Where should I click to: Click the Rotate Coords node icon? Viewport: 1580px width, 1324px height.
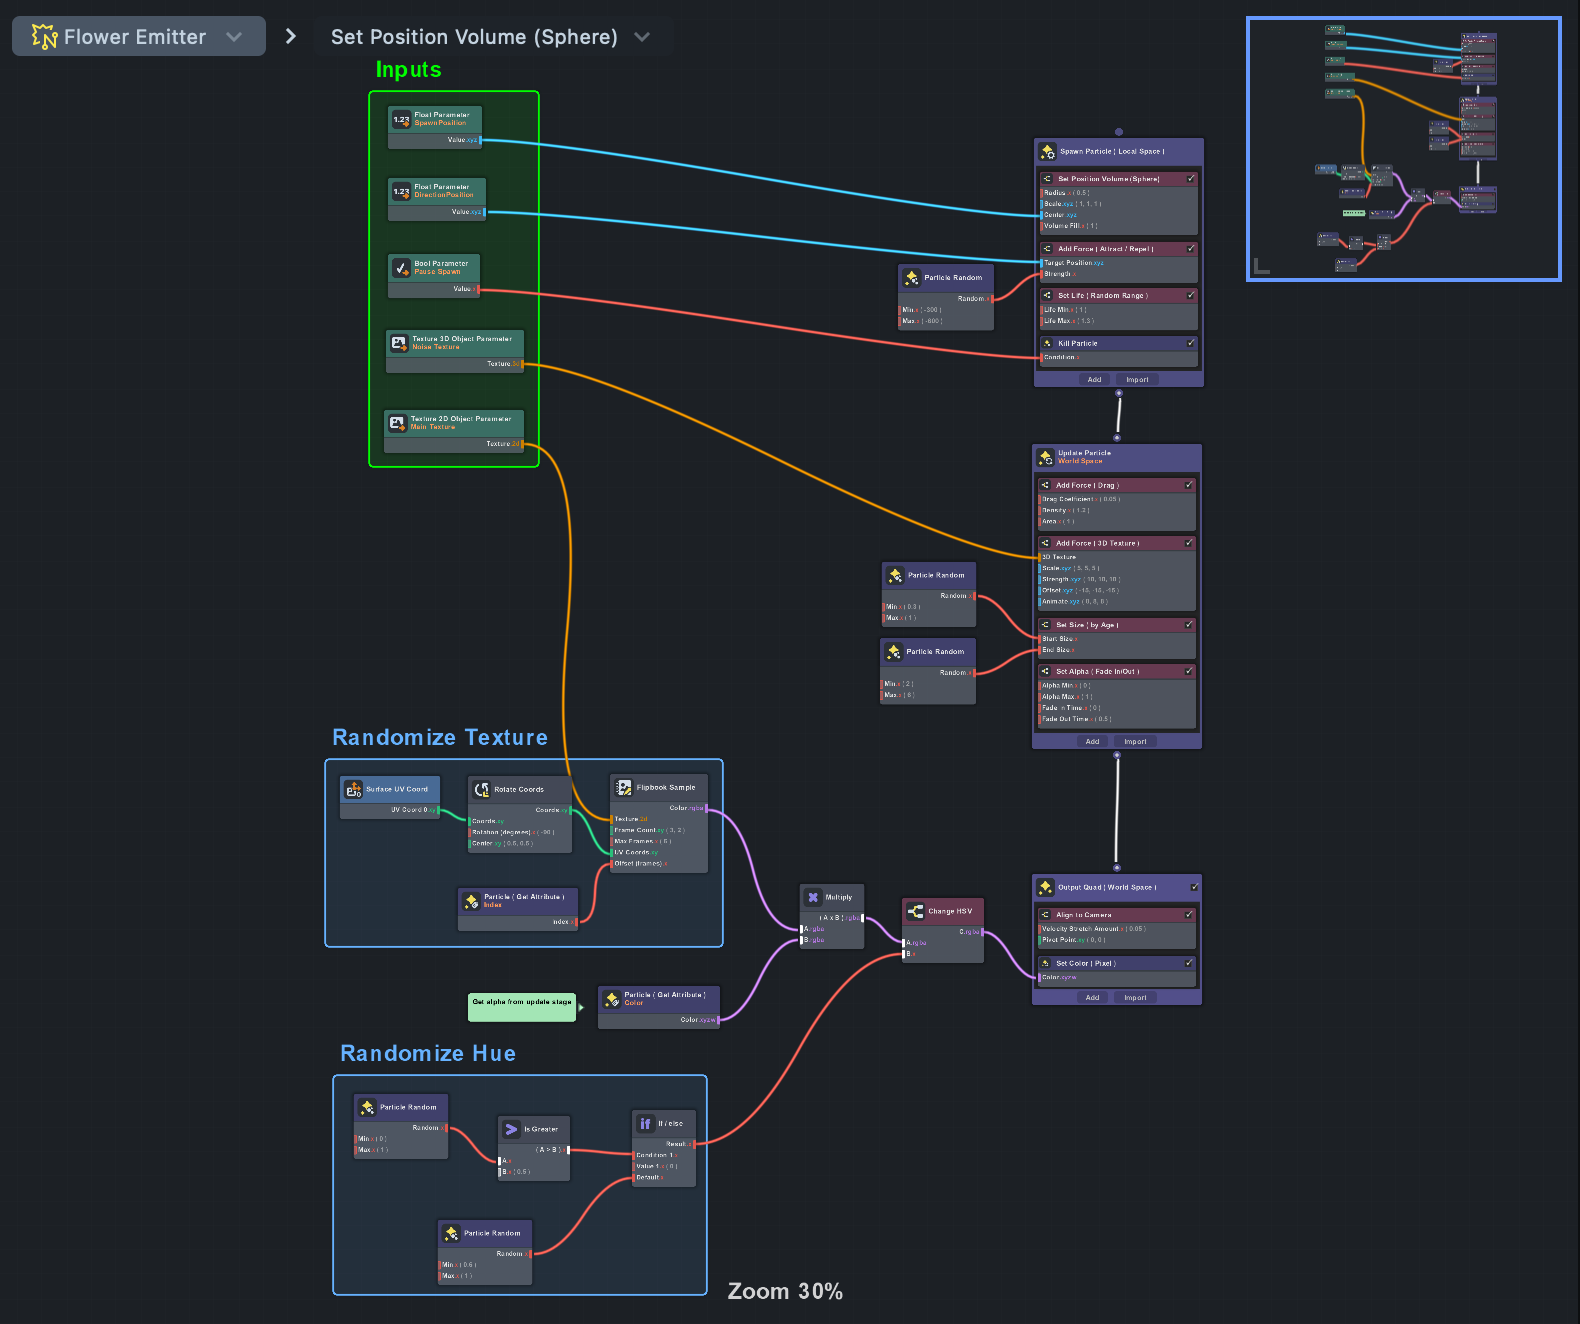point(481,789)
